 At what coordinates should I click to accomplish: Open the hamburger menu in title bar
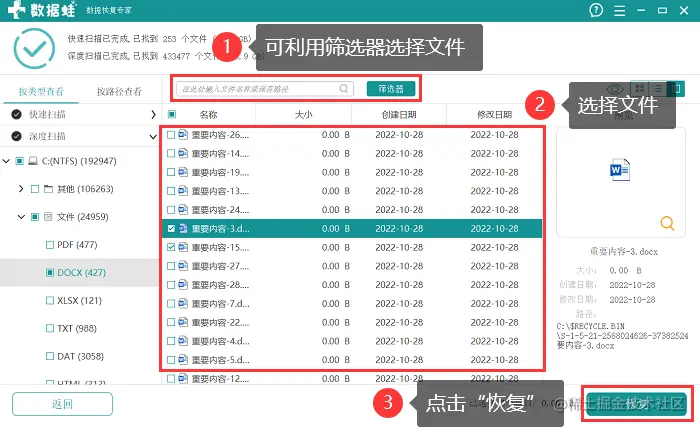pyautogui.click(x=619, y=10)
